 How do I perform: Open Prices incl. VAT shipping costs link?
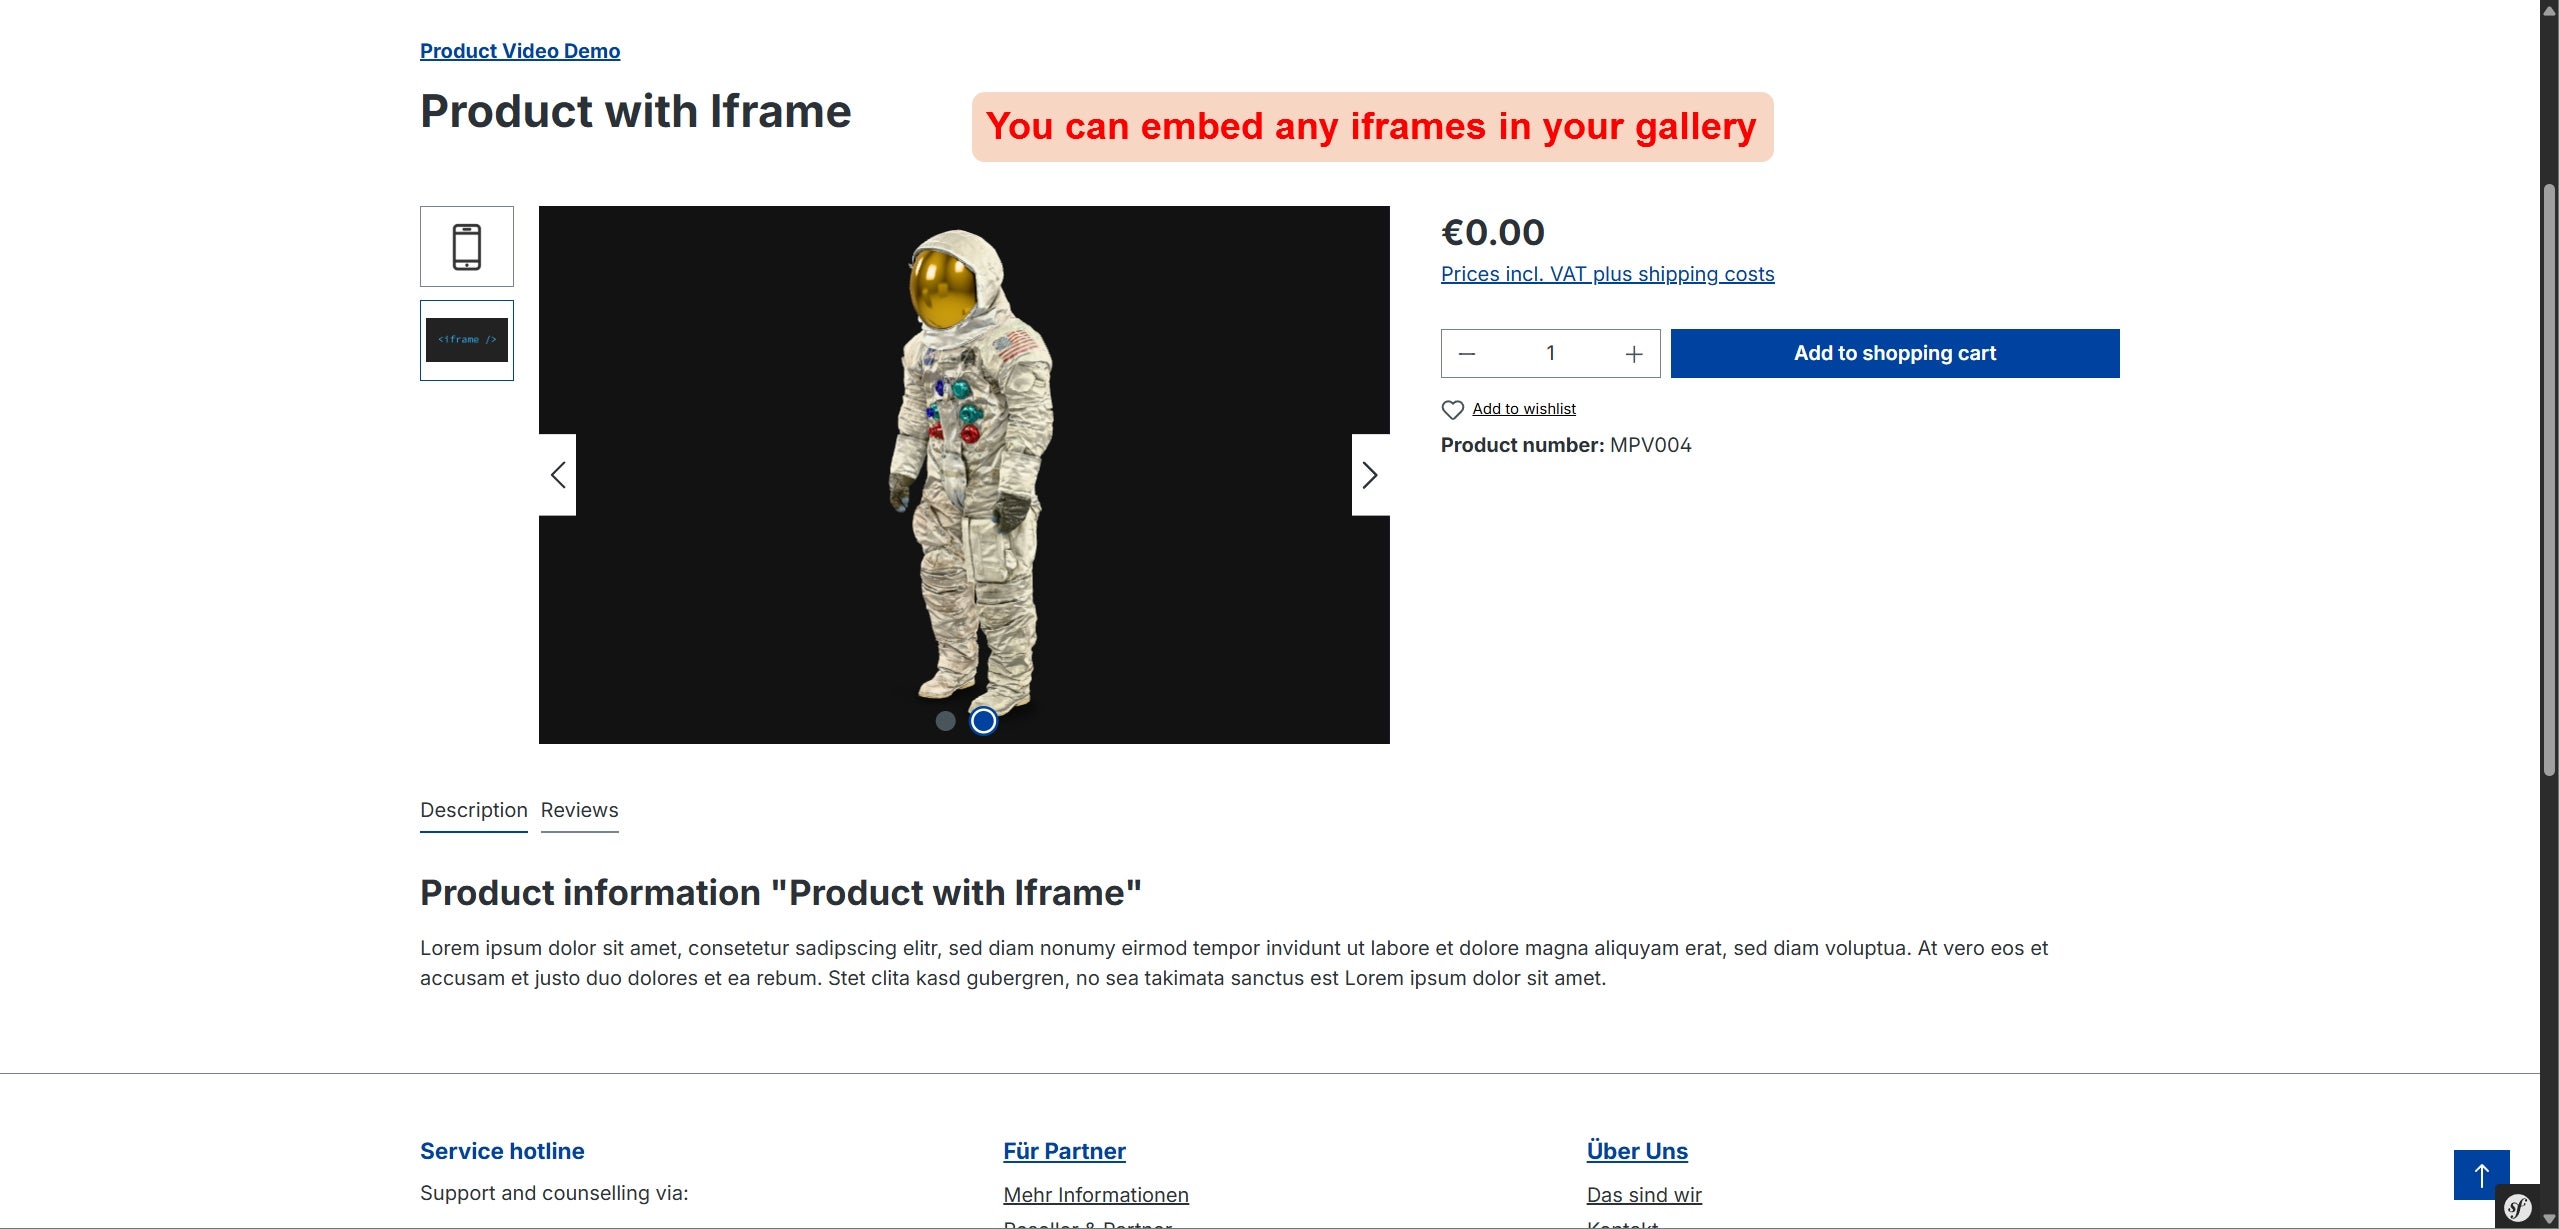pyautogui.click(x=1608, y=274)
